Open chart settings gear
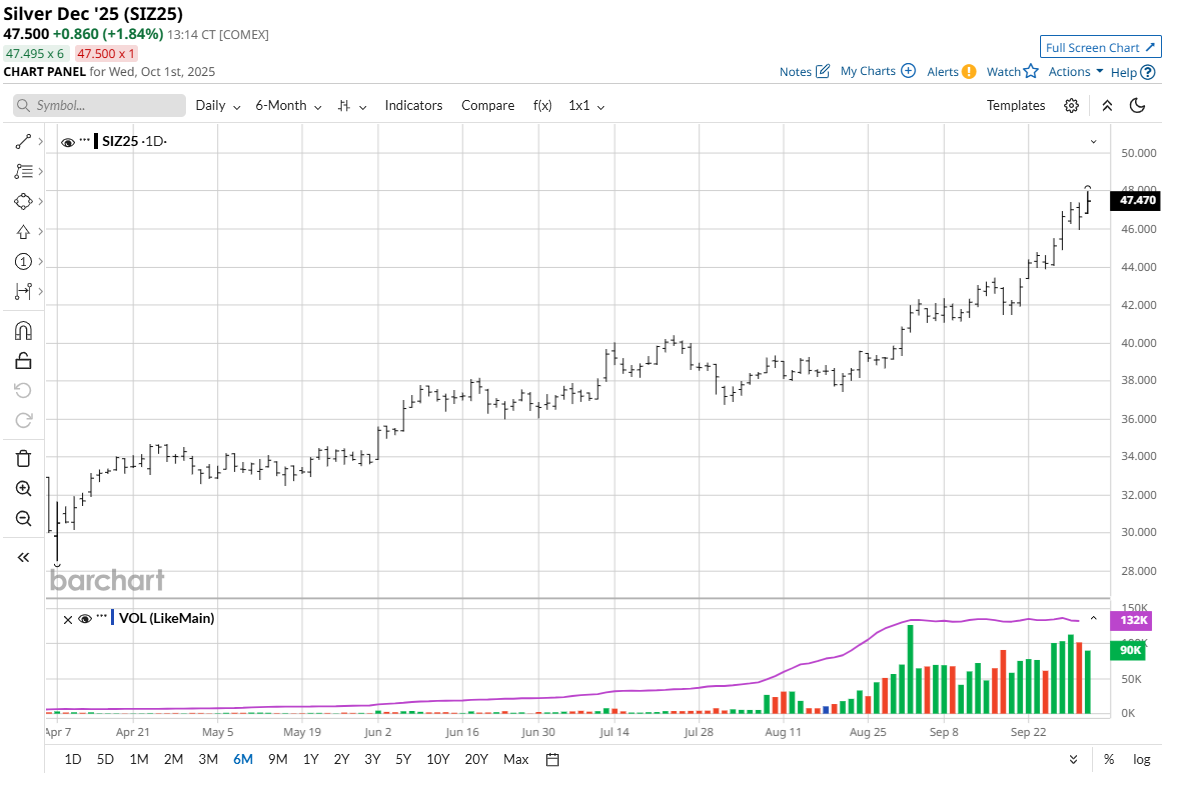The width and height of the screenshot is (1198, 796). [x=1071, y=105]
